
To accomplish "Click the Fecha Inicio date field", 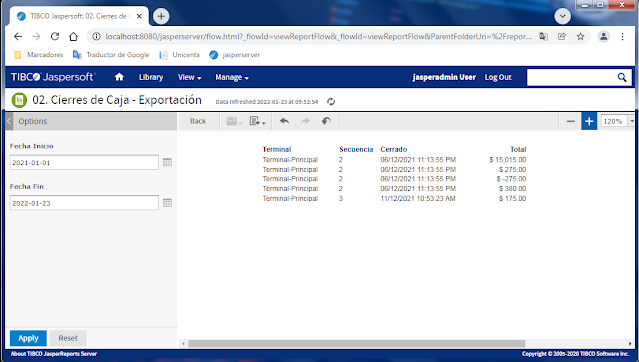I will (x=84, y=162).
